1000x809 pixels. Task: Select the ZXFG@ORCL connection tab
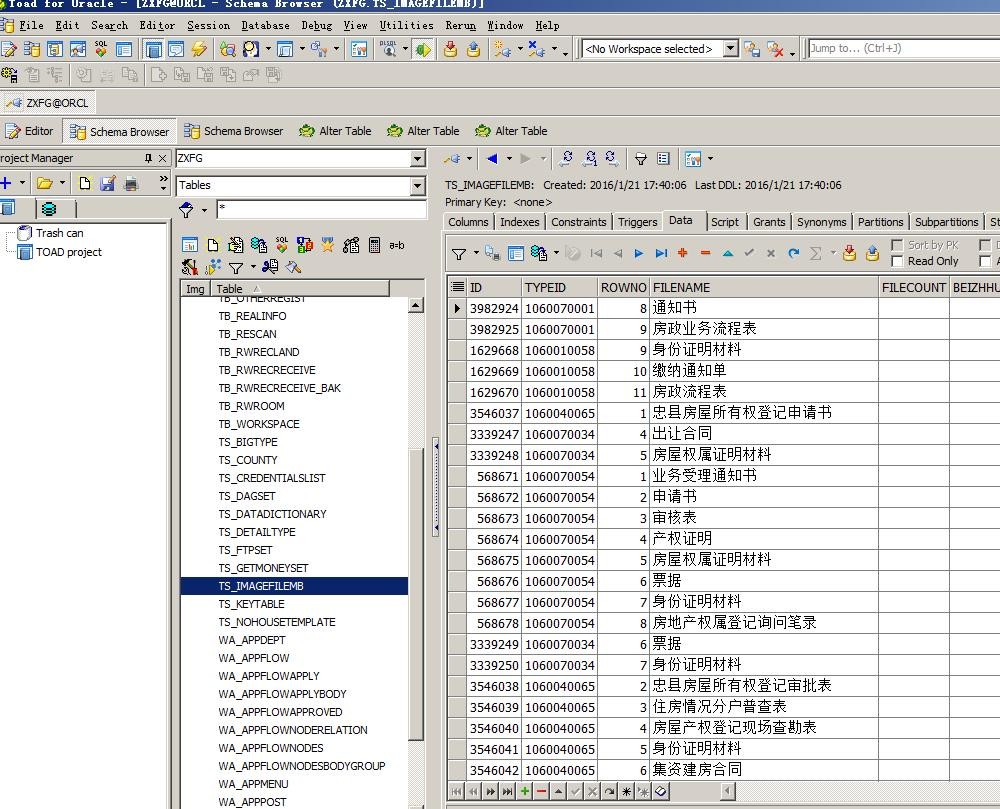click(x=48, y=103)
